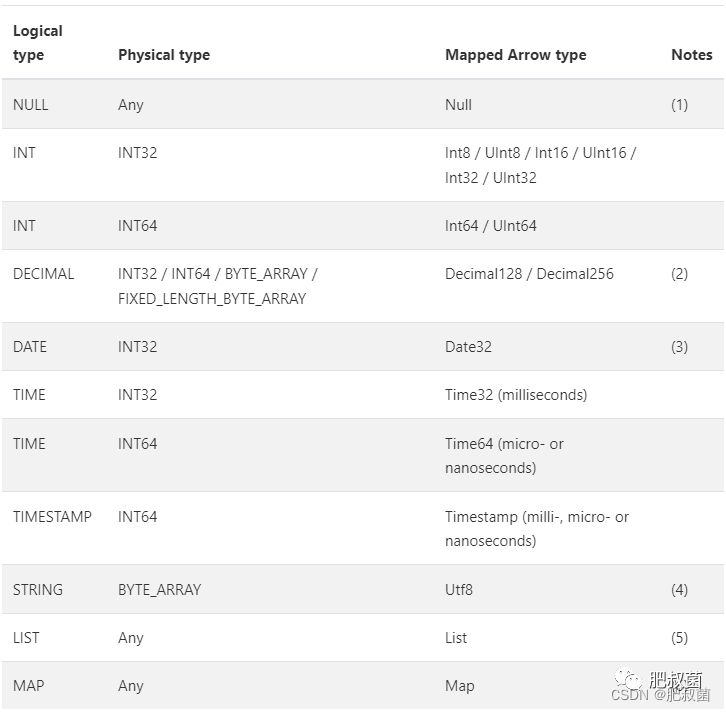Image resolution: width=726 pixels, height=712 pixels.
Task: Open note (4) in the STRING row
Action: tap(679, 590)
